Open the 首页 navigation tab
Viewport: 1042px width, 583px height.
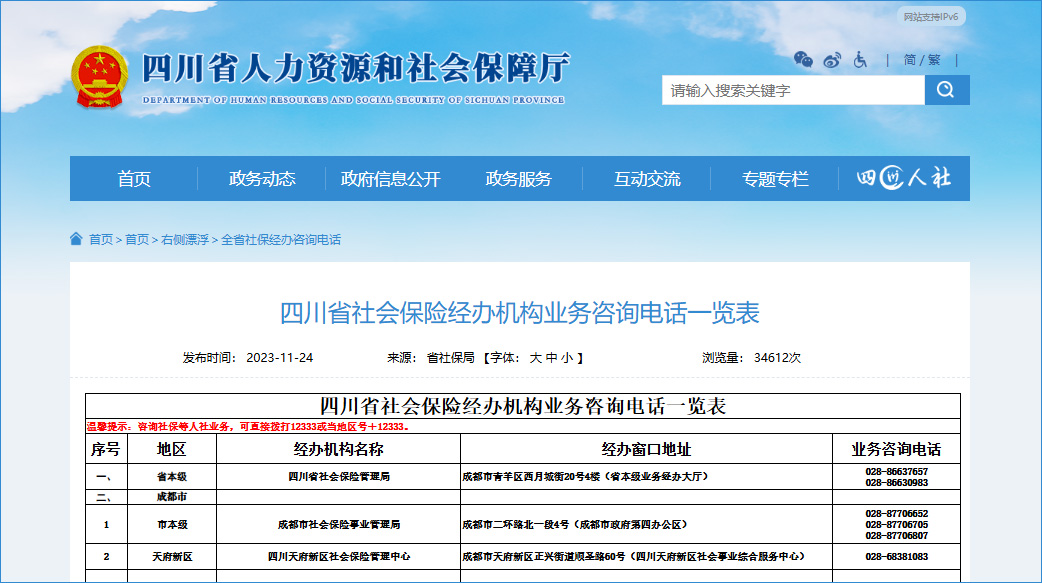point(134,179)
